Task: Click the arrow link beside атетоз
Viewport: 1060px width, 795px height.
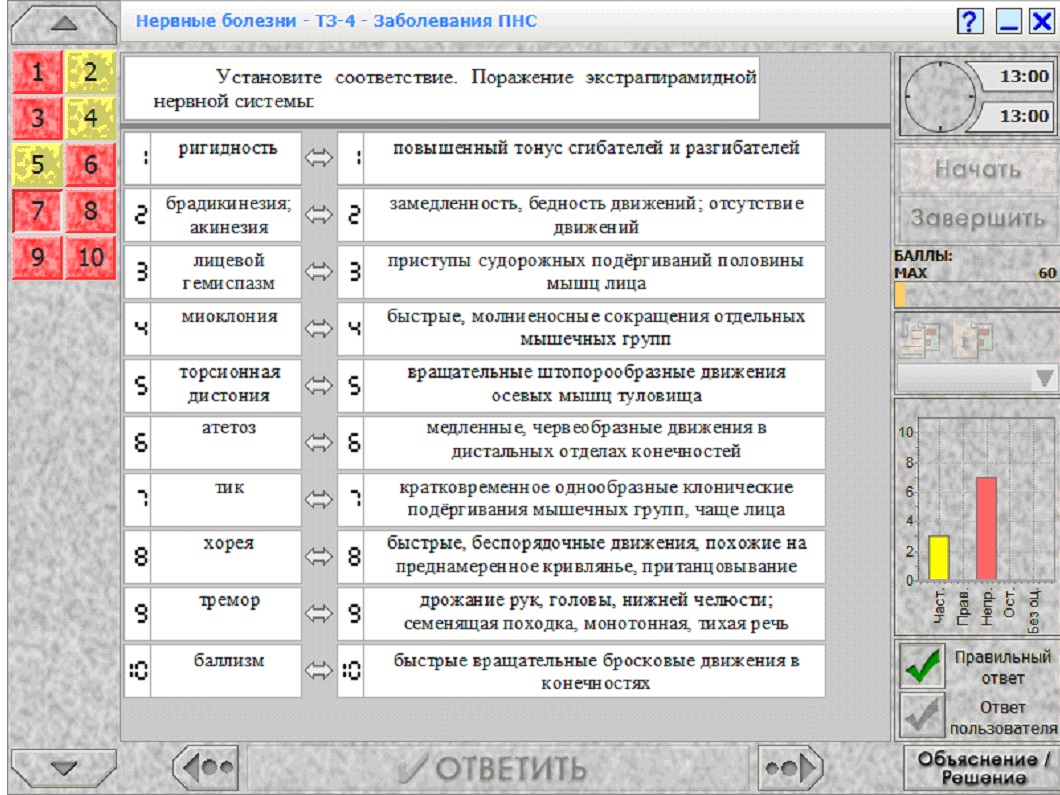Action: [x=318, y=443]
